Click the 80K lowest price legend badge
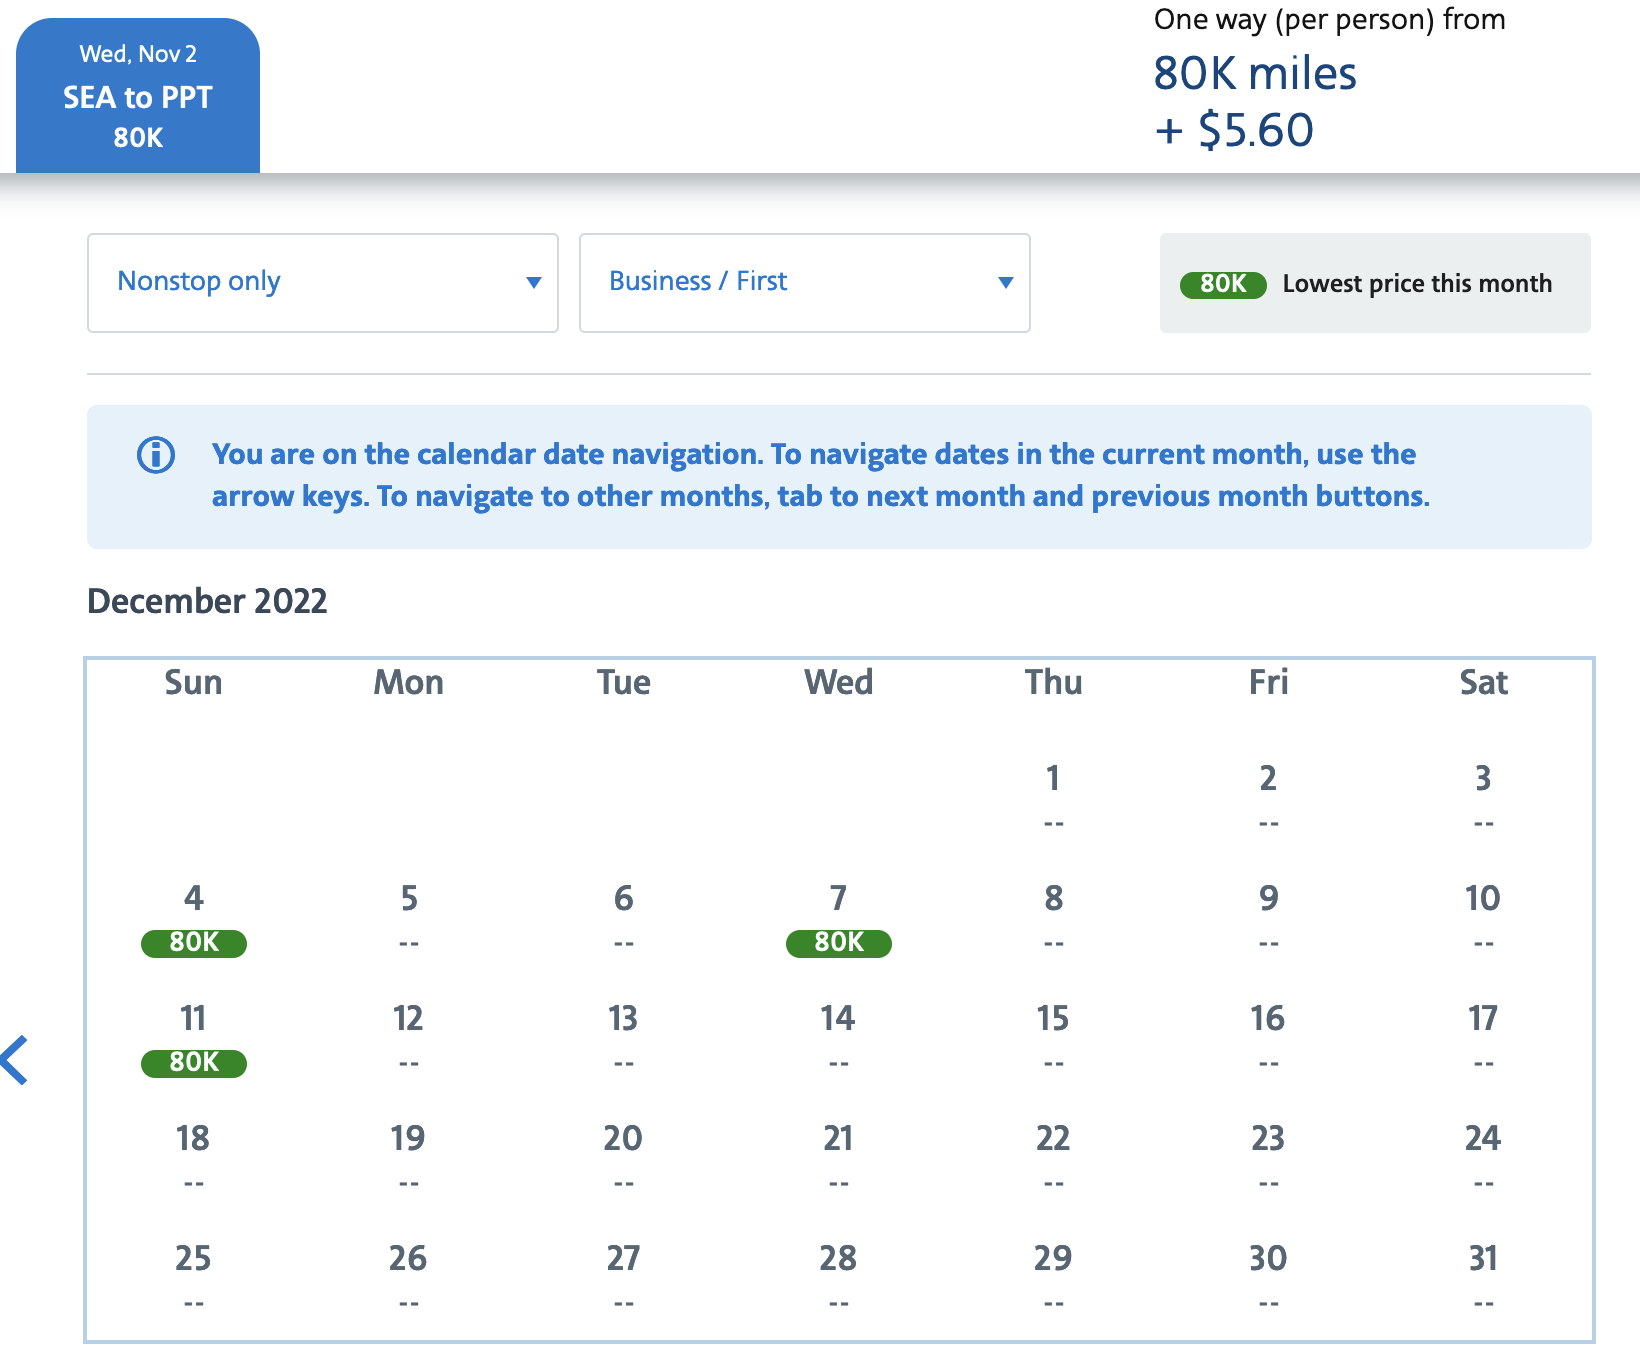The image size is (1640, 1368). point(1223,284)
